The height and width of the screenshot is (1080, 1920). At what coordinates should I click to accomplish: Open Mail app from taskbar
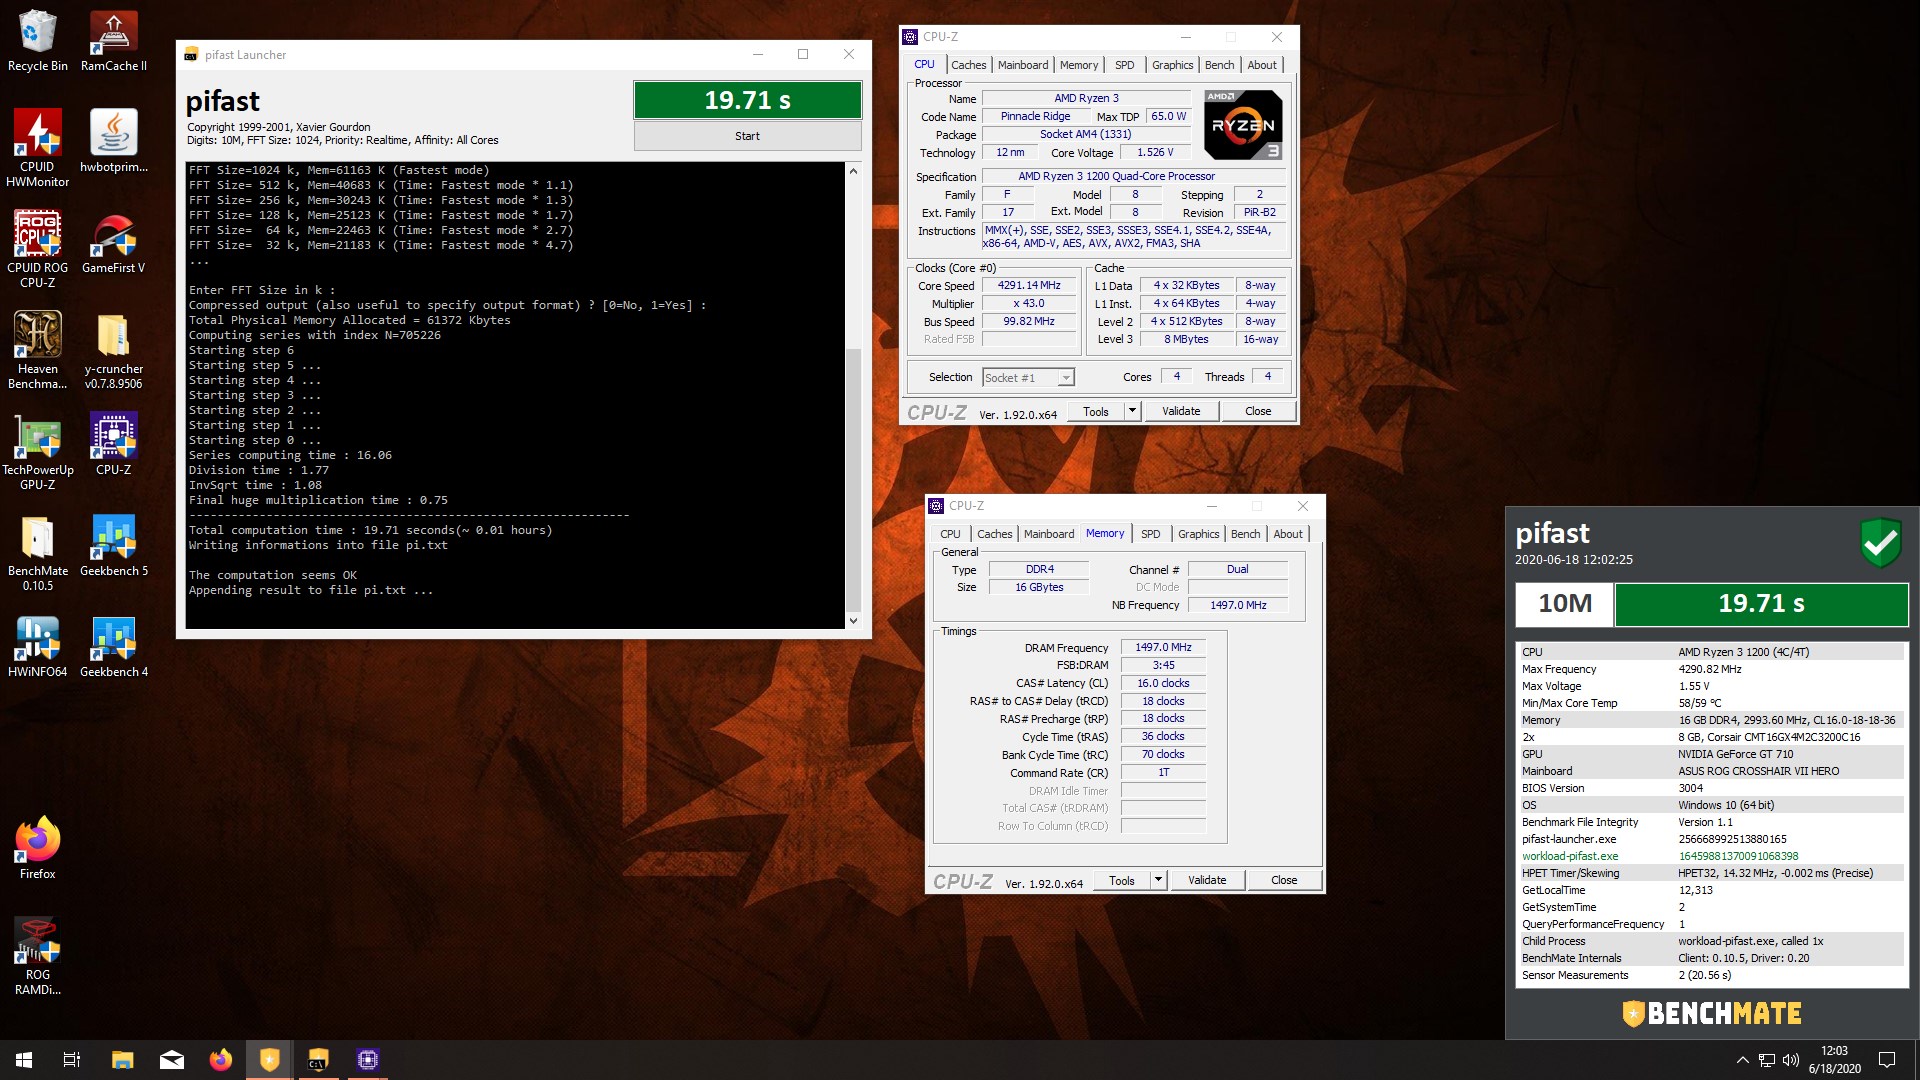(x=171, y=1060)
